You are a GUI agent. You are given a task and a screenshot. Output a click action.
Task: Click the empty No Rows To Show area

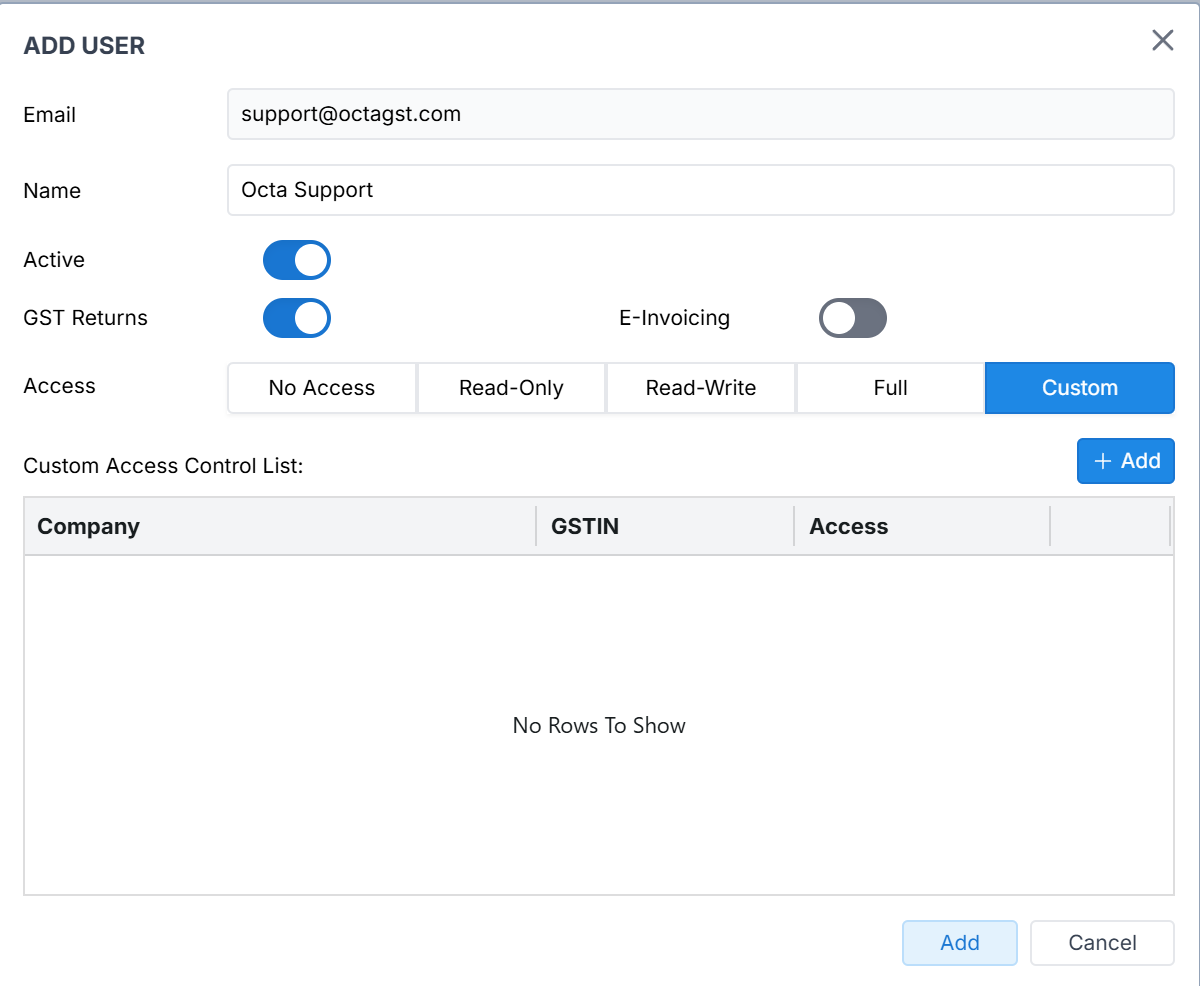(599, 725)
